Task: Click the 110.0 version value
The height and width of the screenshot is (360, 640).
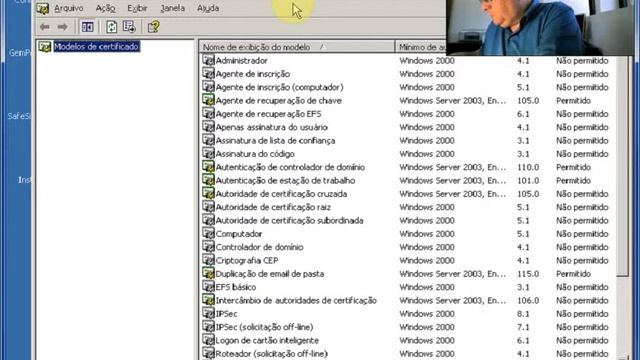Action: 528,167
